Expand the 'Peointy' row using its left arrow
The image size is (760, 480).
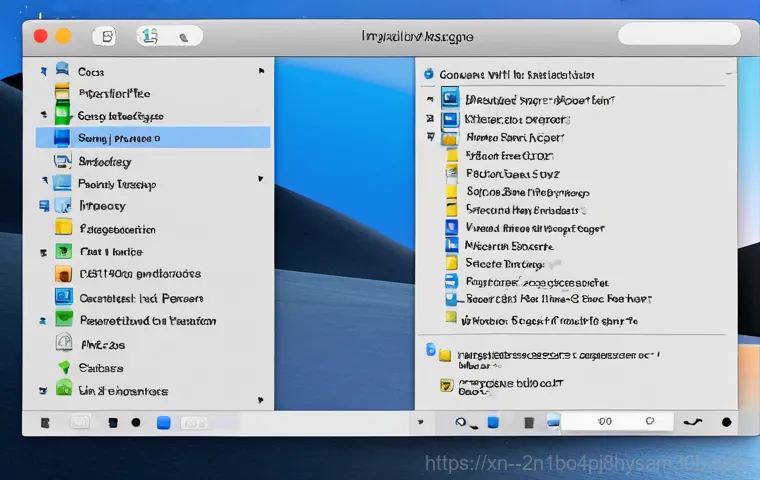coord(45,181)
